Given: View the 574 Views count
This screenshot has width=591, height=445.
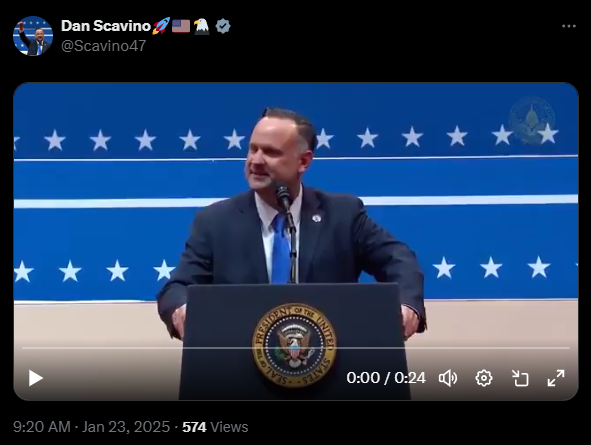Looking at the screenshot, I should point(215,427).
